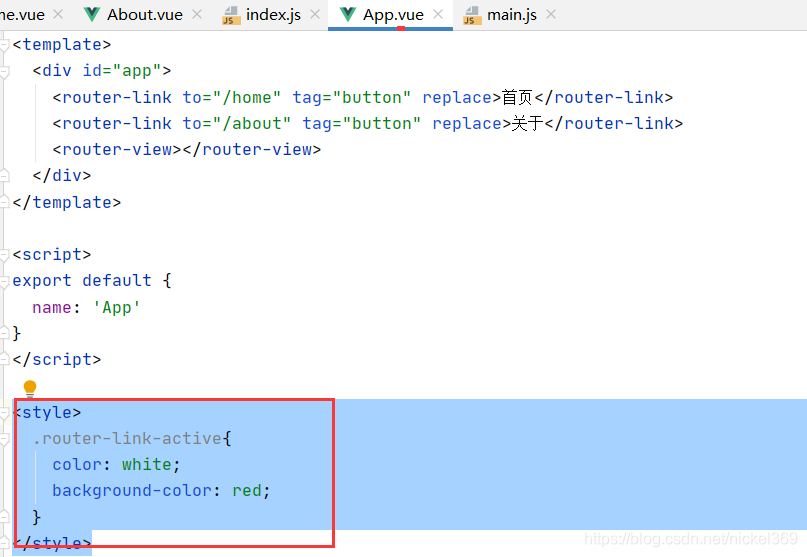Click tag="button" in the home router-link
Screen dimensions: 807x557
click(x=352, y=97)
